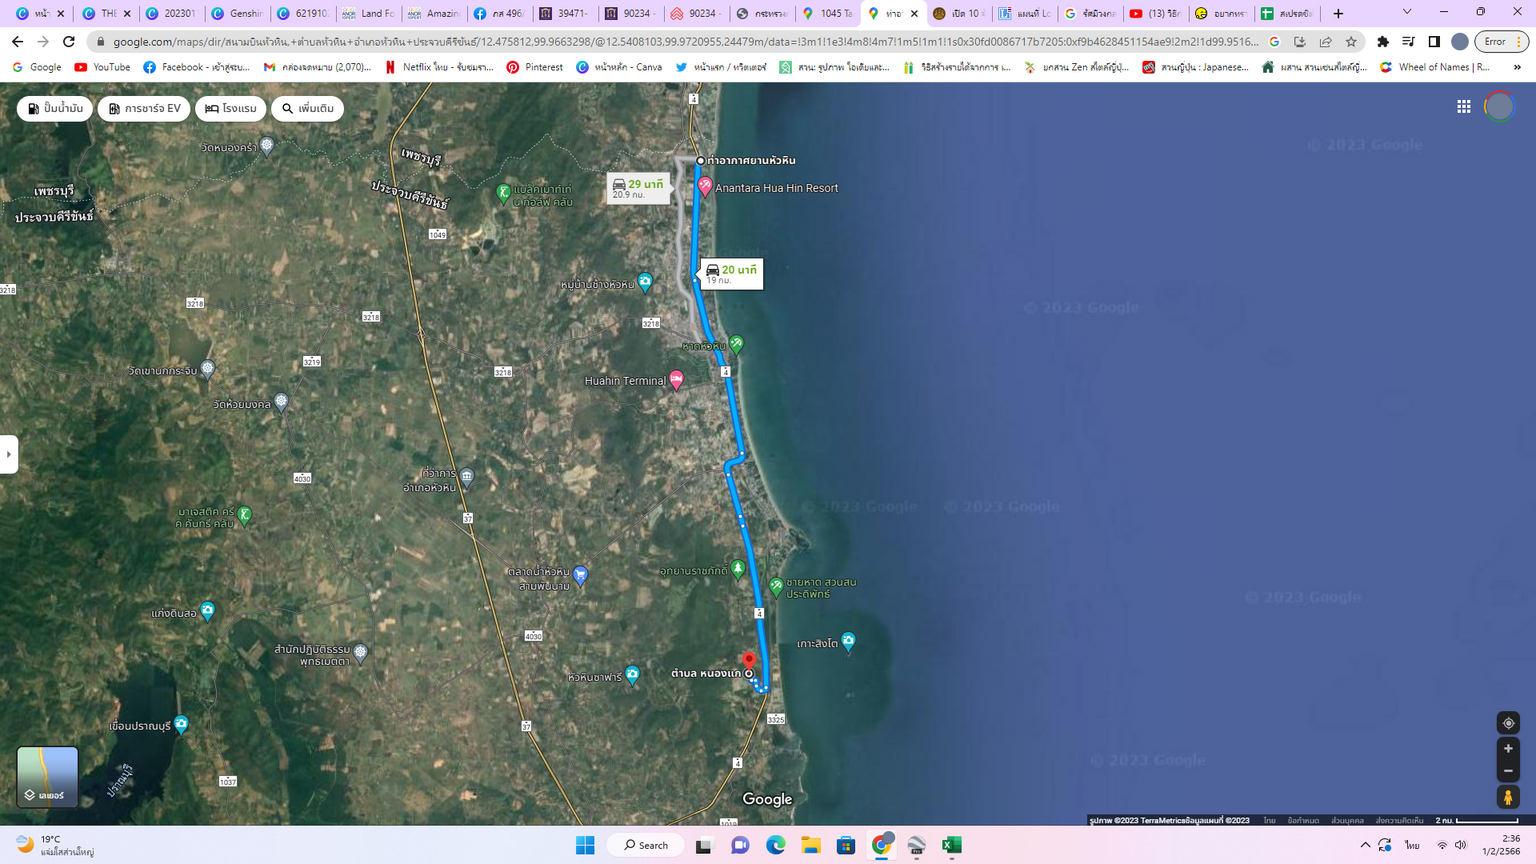This screenshot has height=864, width=1536.
Task: Open the Pinterest bookmark
Action: (x=534, y=67)
